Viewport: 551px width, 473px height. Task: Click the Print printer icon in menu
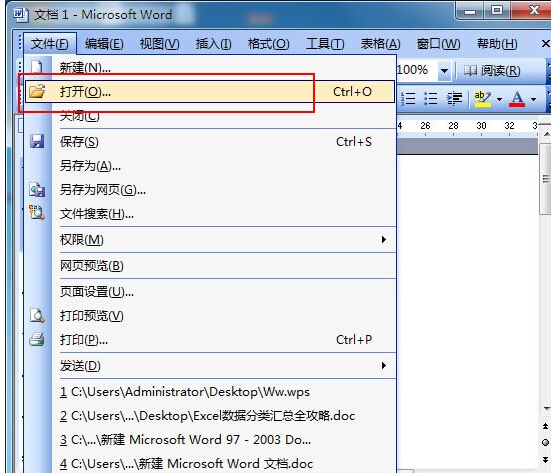coord(37,339)
